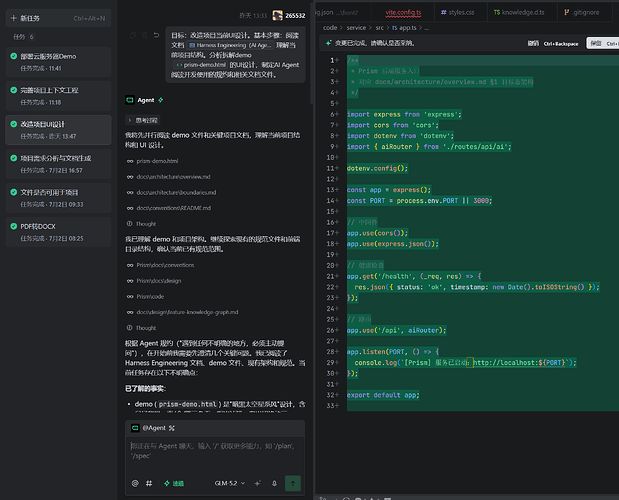This screenshot has height=500, width=619.
Task: Open the task completed 7月2日 16:57
Action: tap(58, 164)
